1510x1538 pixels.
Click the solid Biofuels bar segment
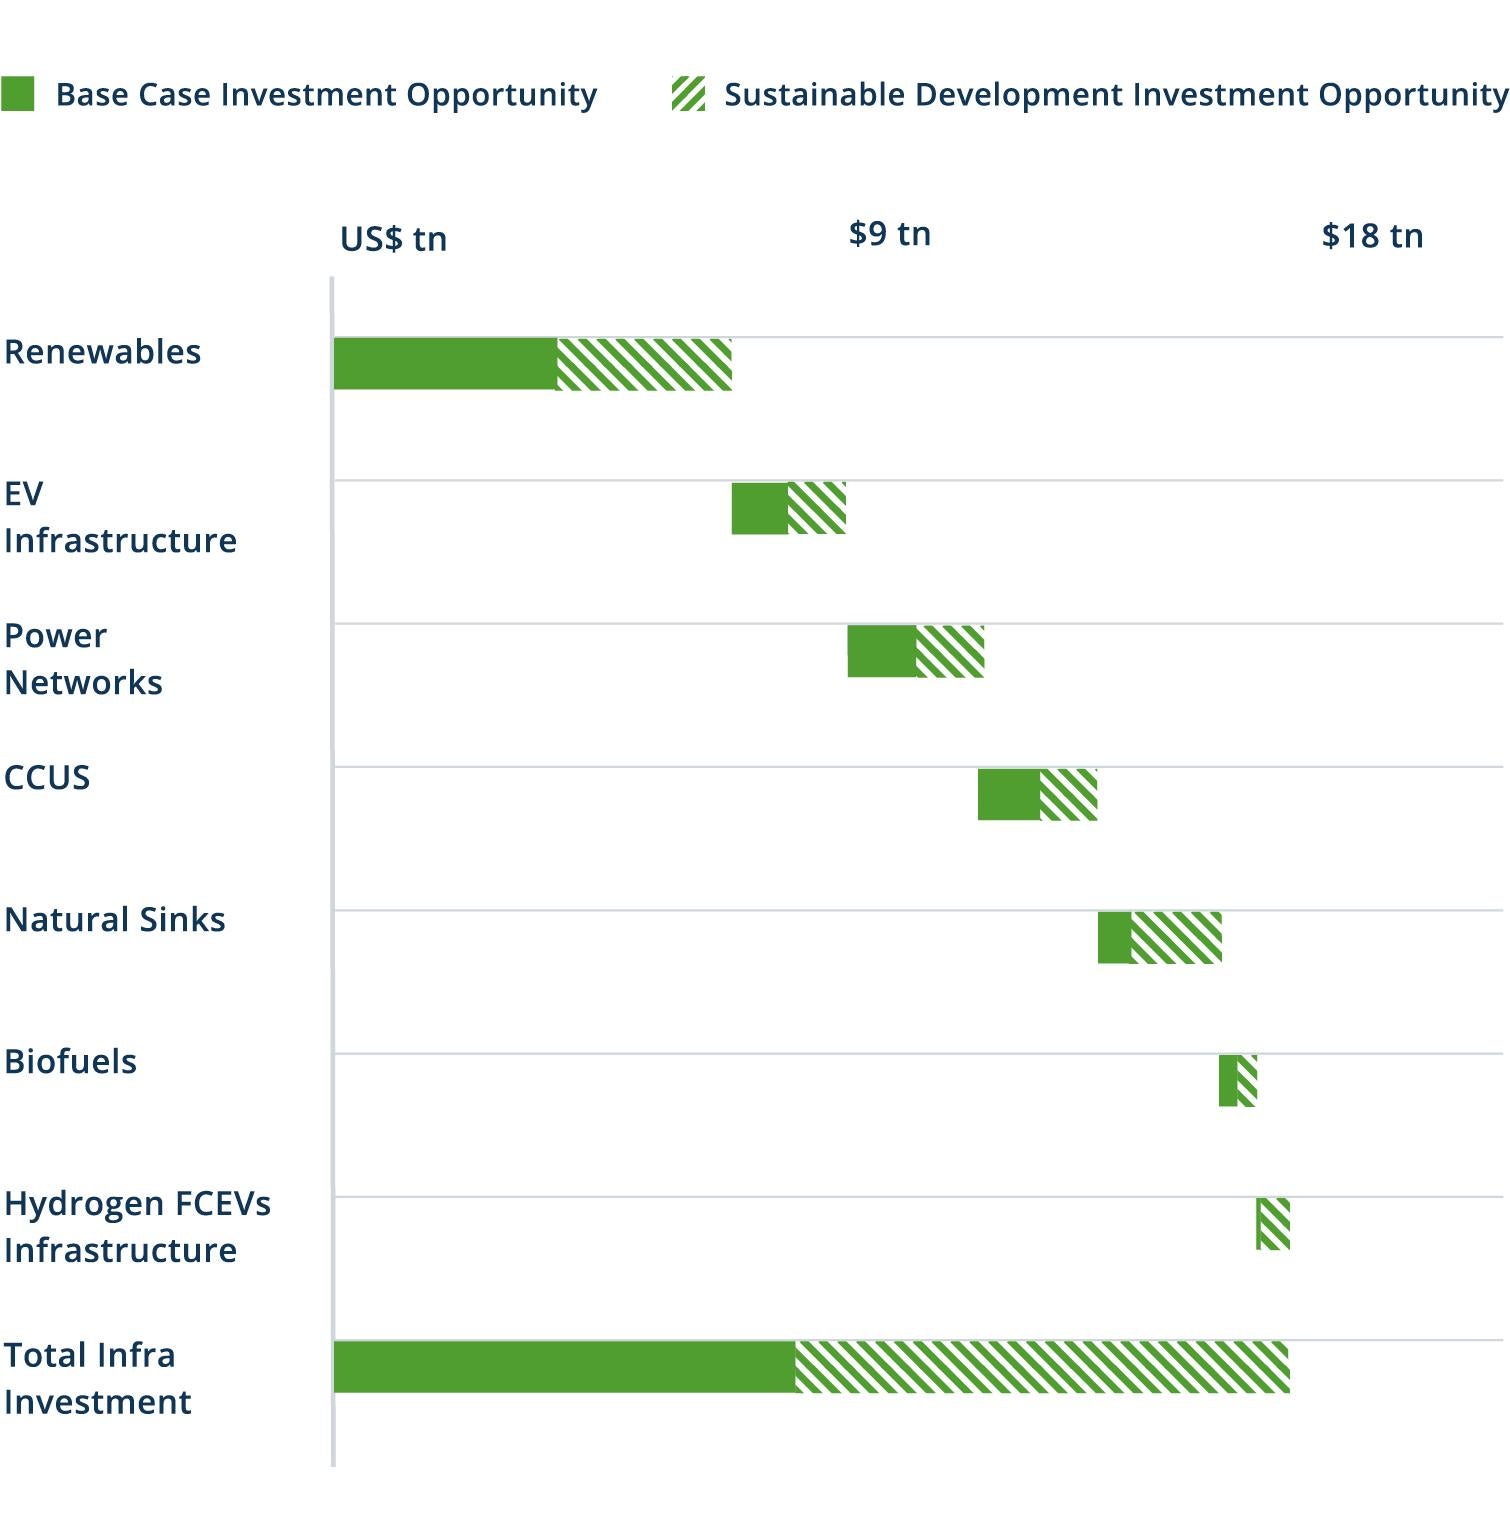[x=1228, y=1080]
